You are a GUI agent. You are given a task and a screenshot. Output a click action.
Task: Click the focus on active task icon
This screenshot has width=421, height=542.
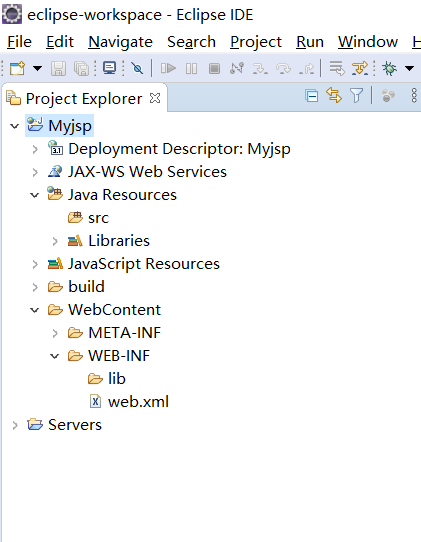point(389,95)
